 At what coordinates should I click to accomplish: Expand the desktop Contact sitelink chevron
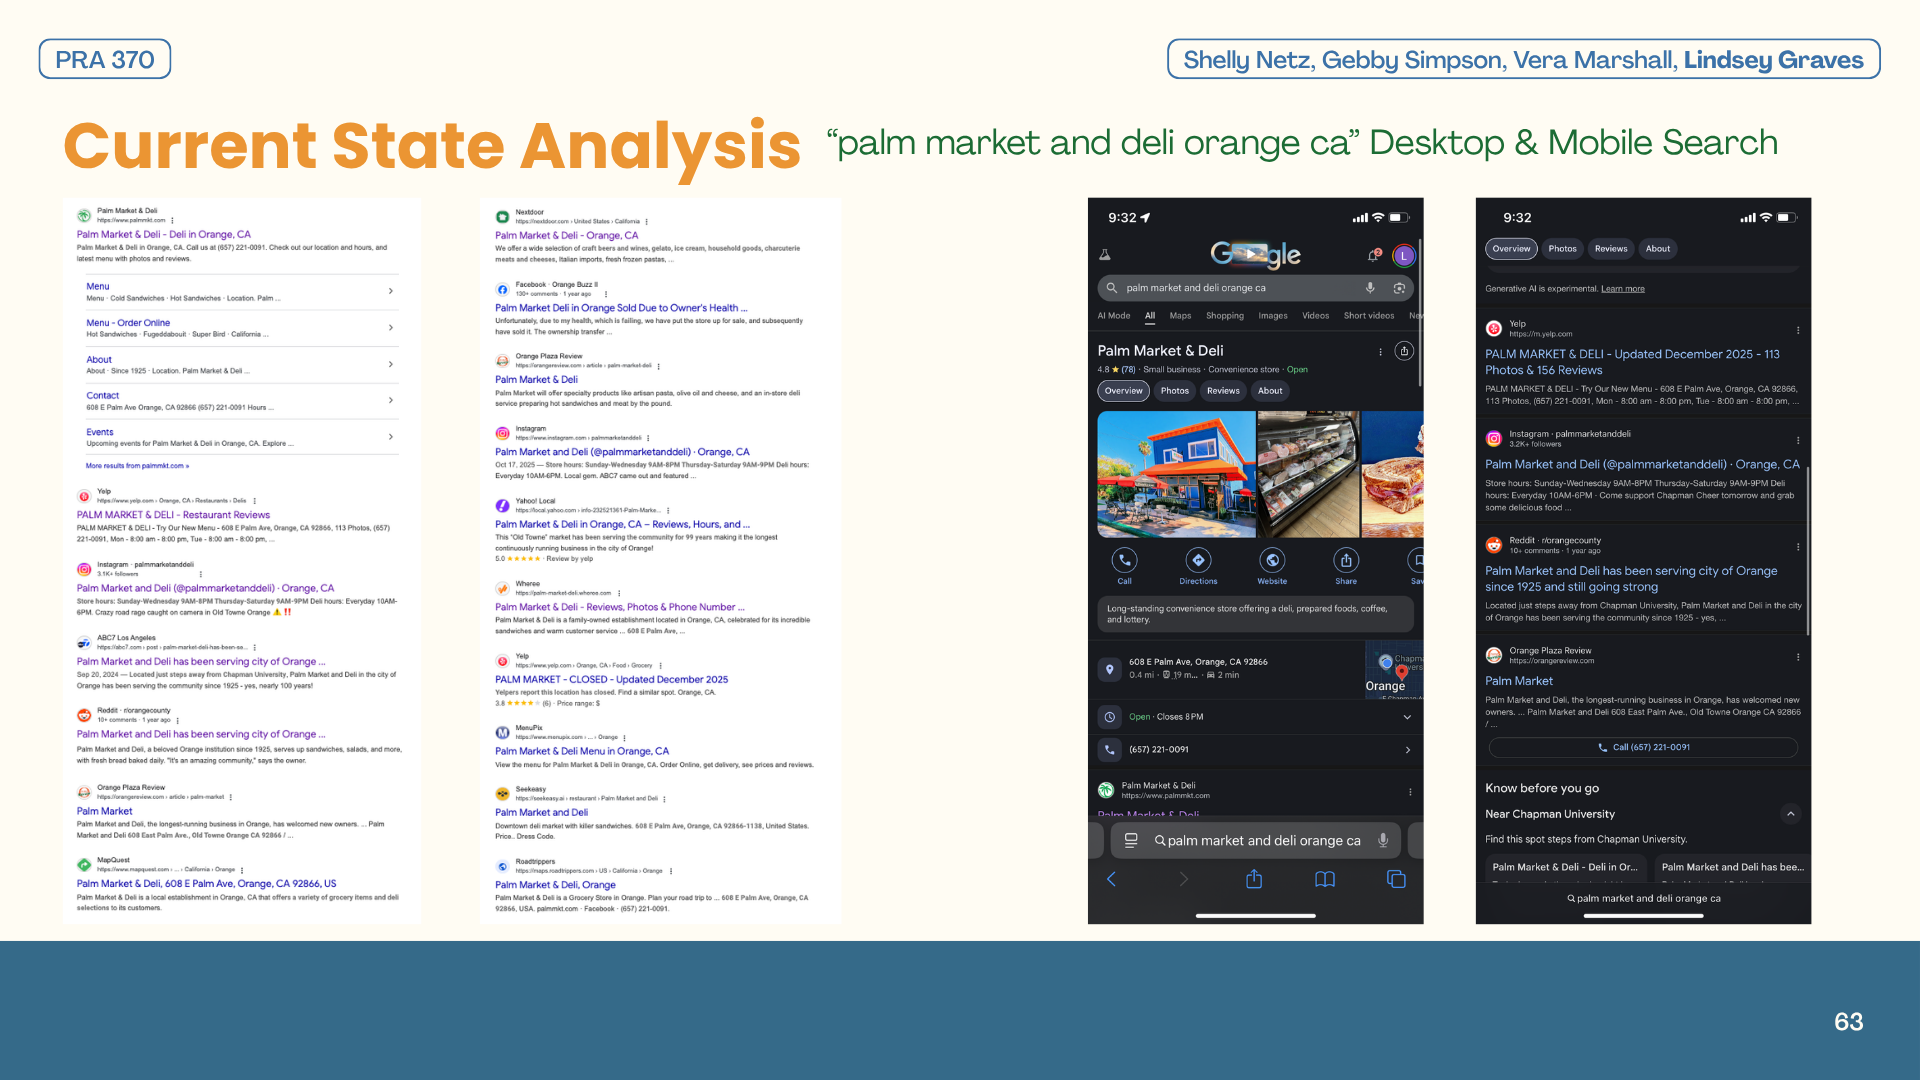[x=391, y=400]
